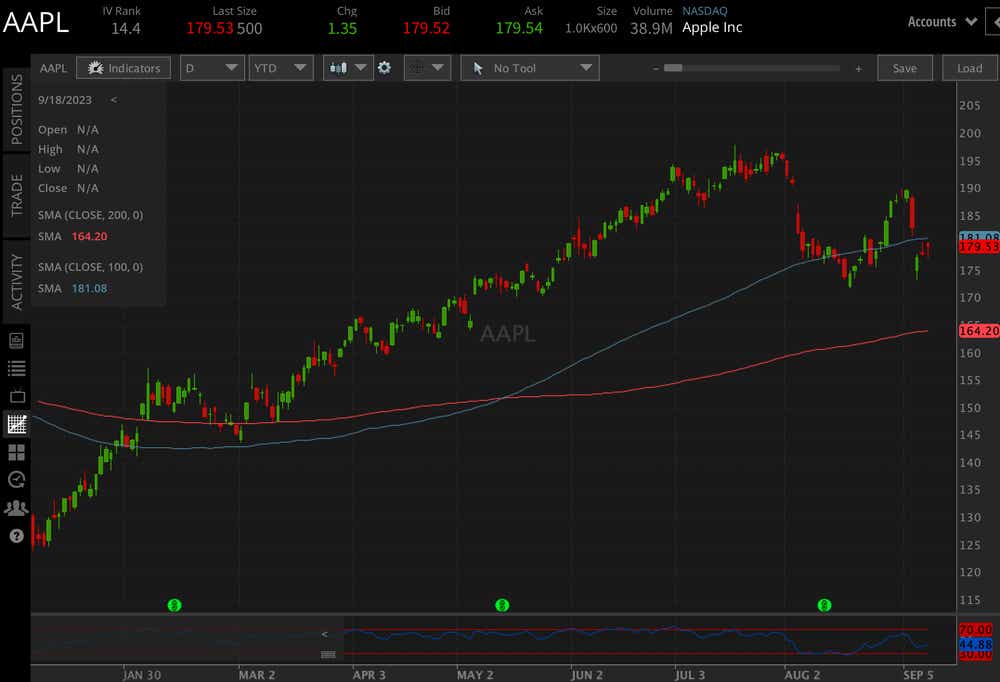Click the Volume value 38.9M
Image resolution: width=1000 pixels, height=682 pixels.
651,28
